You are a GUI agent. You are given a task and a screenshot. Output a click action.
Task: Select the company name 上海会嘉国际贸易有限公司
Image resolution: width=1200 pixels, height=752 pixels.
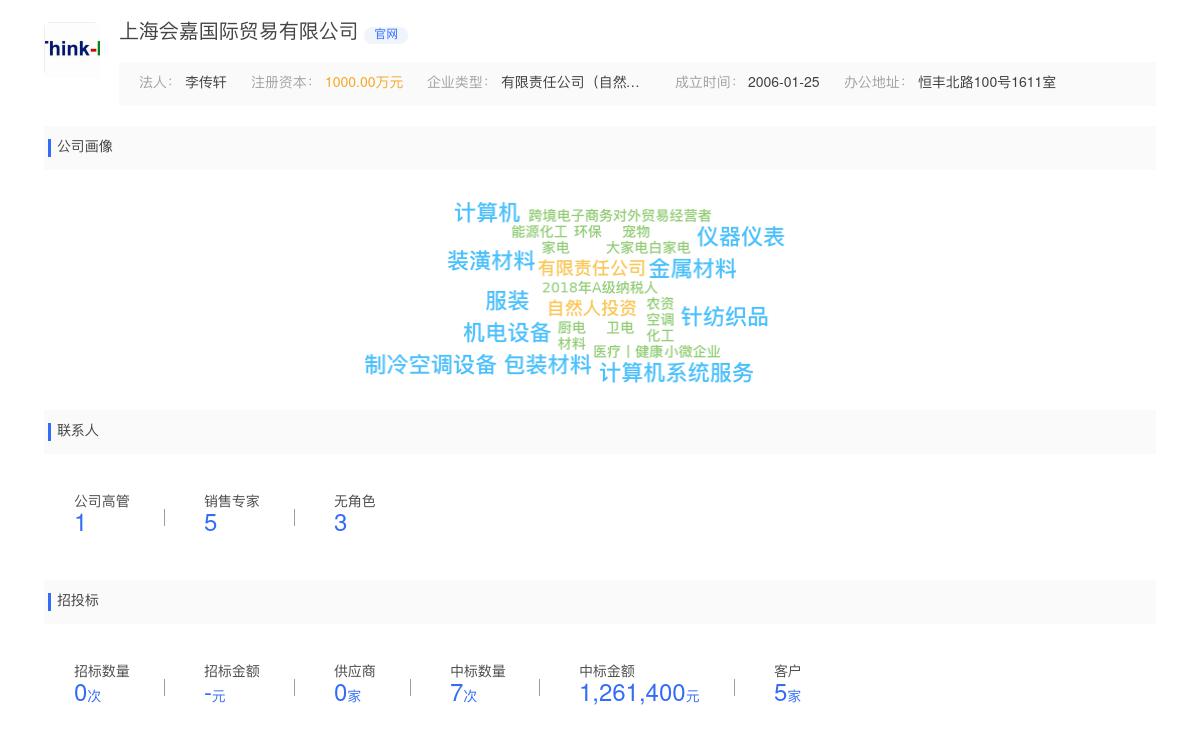(239, 32)
